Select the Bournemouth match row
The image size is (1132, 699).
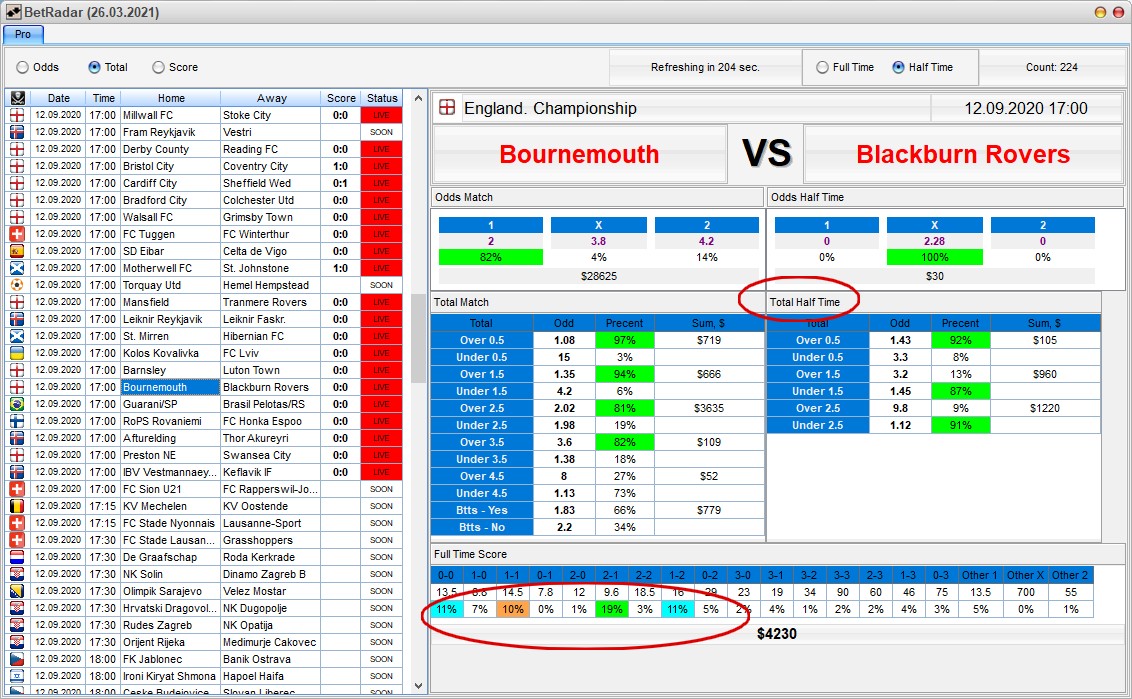pyautogui.click(x=204, y=387)
